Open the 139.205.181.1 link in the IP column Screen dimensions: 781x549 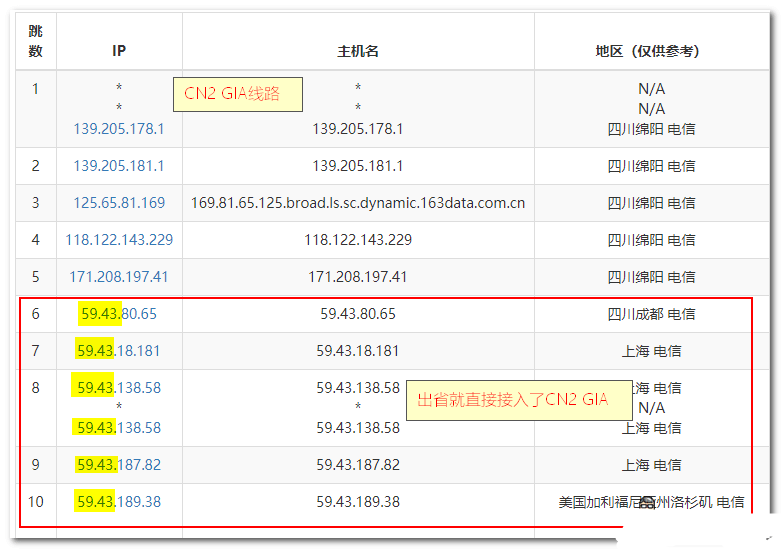point(119,166)
